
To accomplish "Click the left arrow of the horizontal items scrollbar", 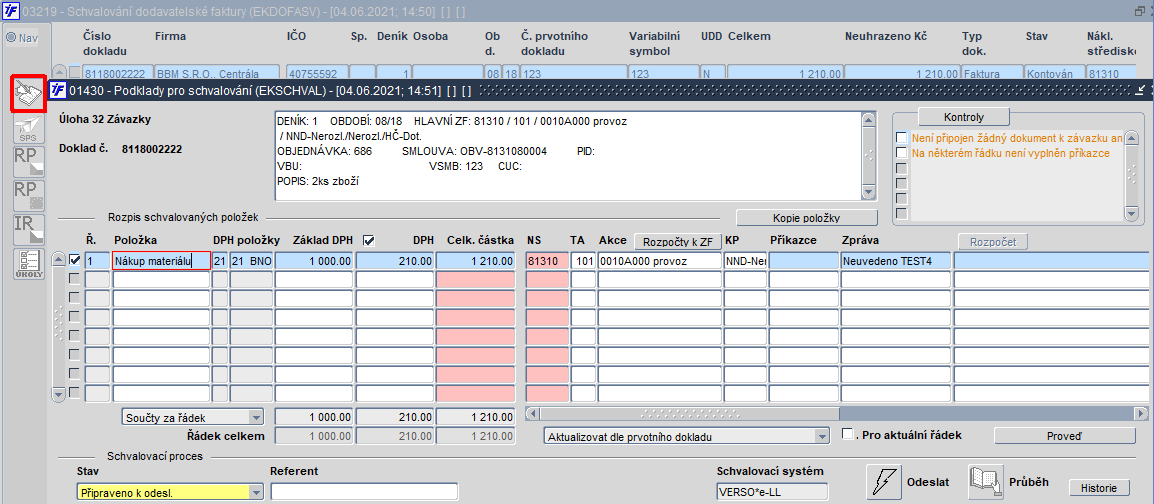I will pyautogui.click(x=532, y=413).
